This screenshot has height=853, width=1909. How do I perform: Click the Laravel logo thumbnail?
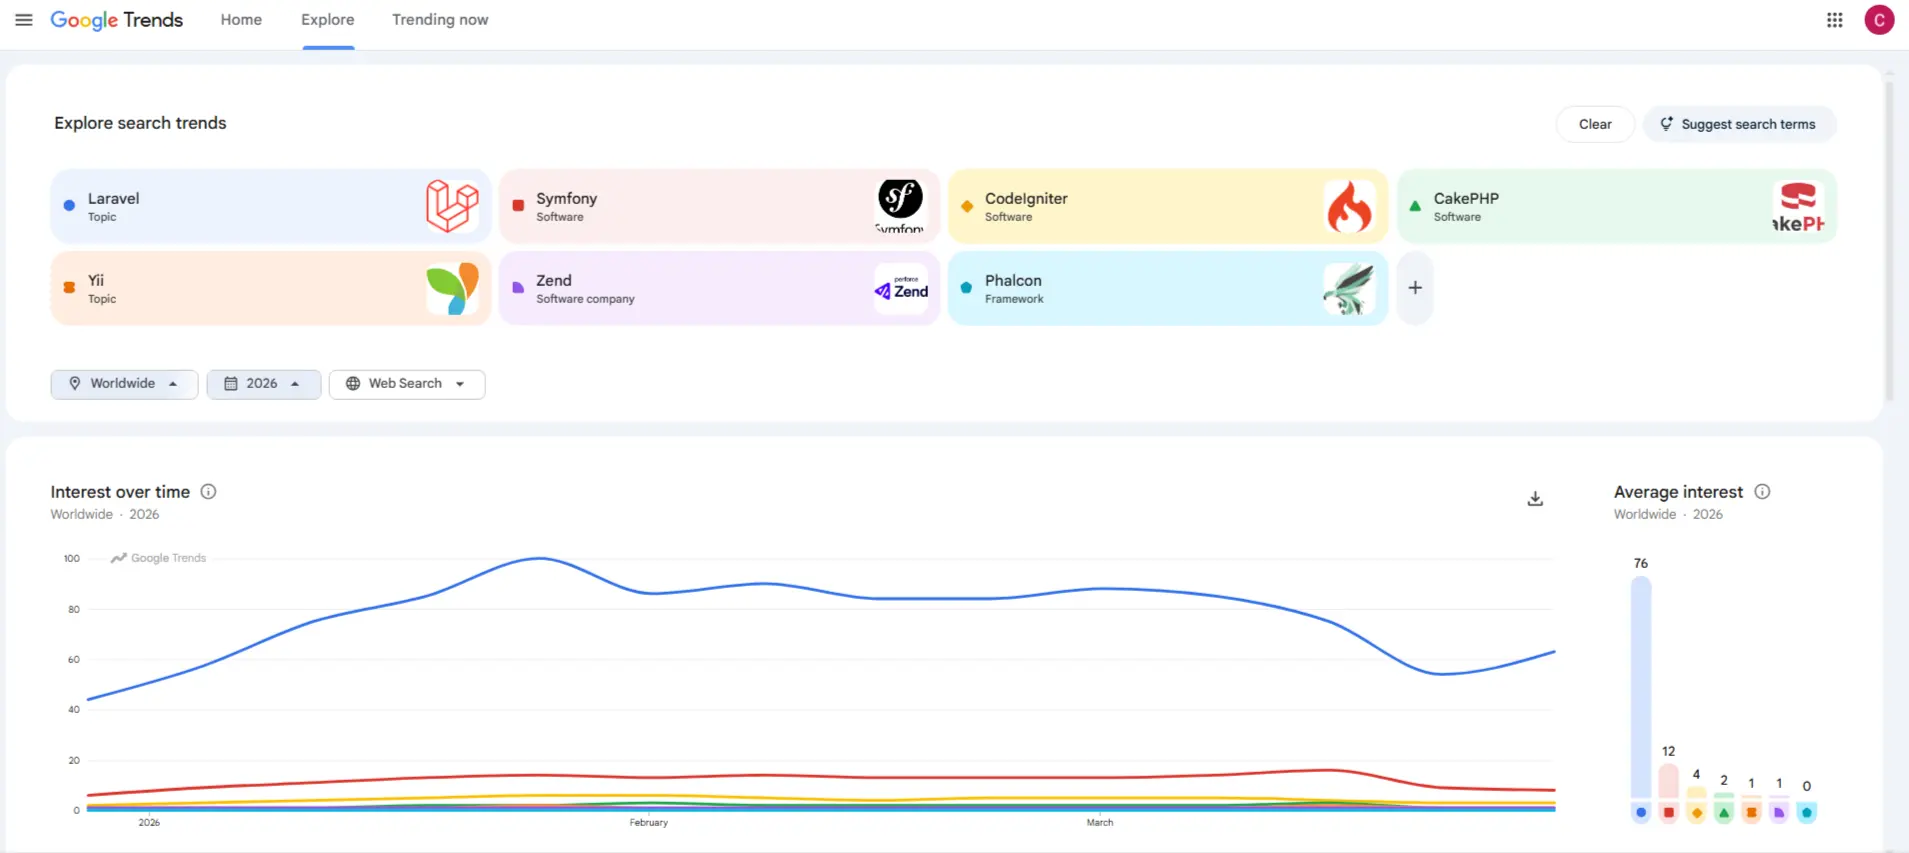click(x=452, y=206)
